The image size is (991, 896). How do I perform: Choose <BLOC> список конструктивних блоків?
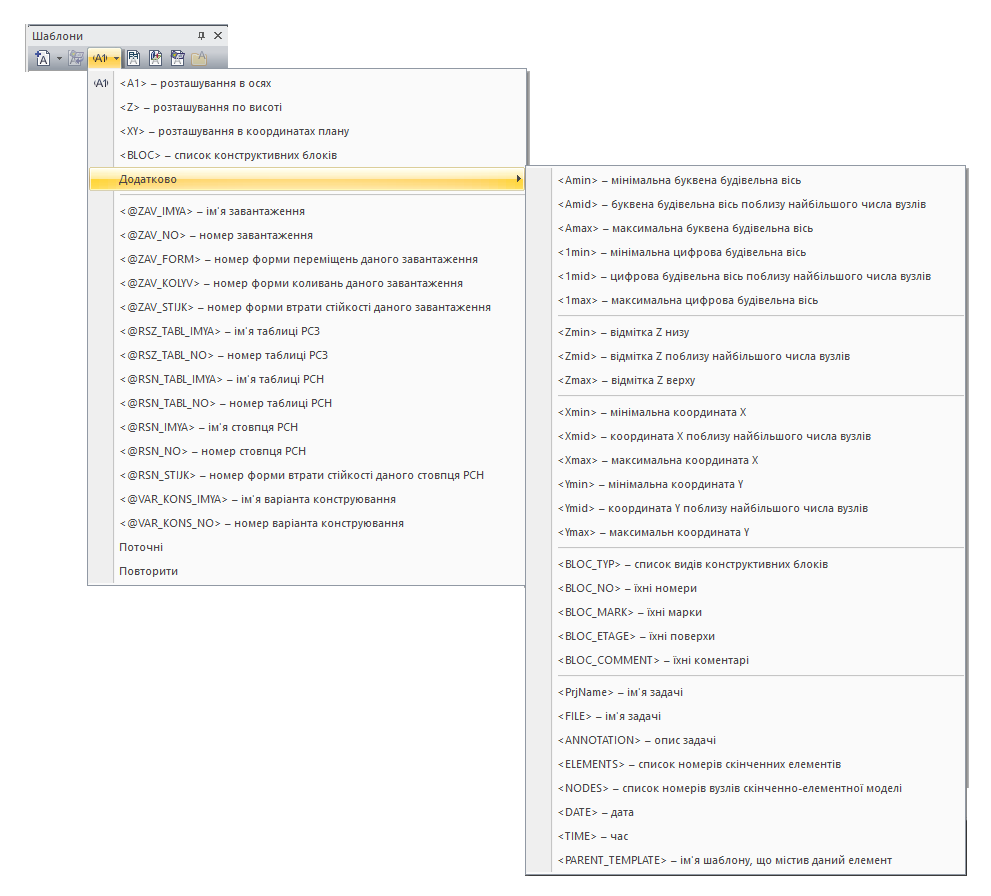point(228,155)
